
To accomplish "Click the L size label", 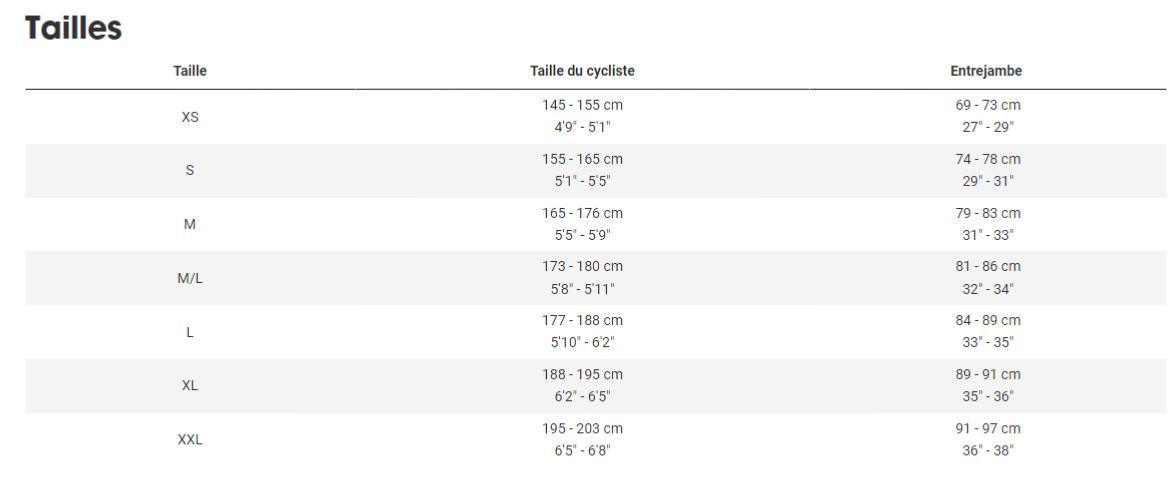I will point(190,332).
